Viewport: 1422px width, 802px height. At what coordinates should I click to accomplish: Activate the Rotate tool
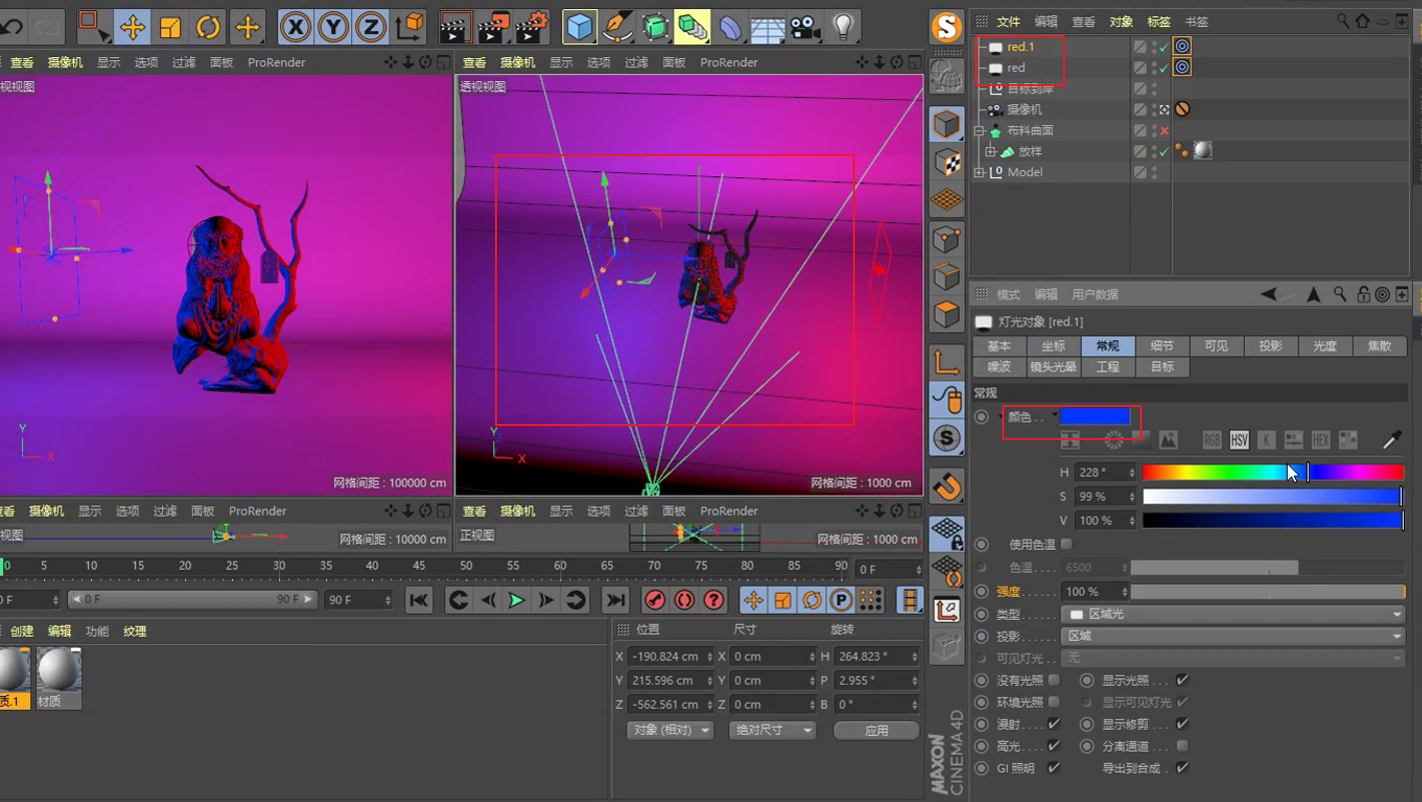[x=208, y=27]
